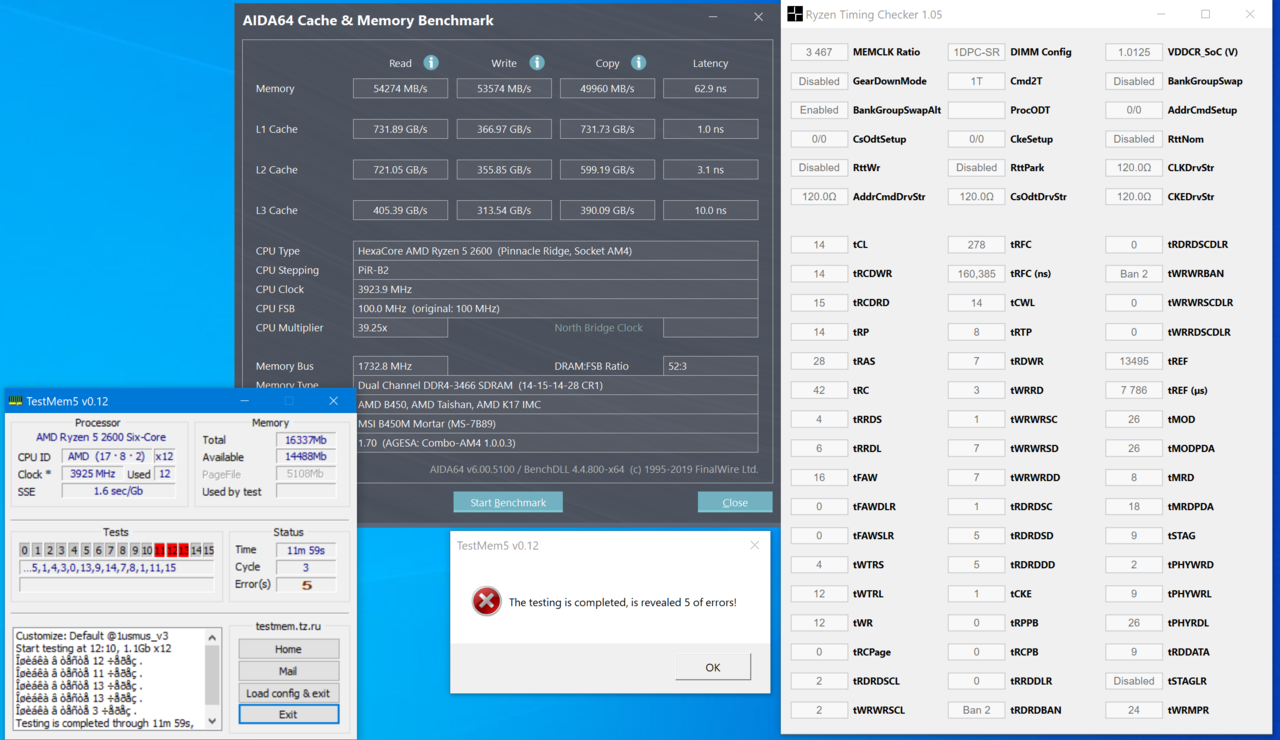This screenshot has height=740, width=1280.
Task: Click the L3 Cache latency 10.0 ns field
Action: tap(711, 210)
